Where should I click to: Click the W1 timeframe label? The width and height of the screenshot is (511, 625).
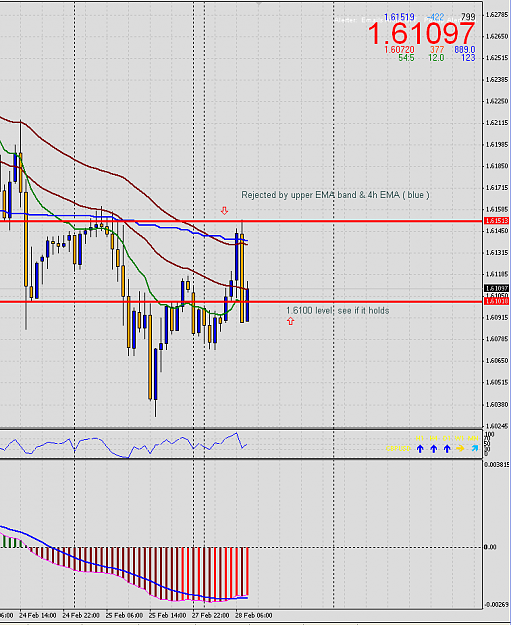click(x=459, y=438)
